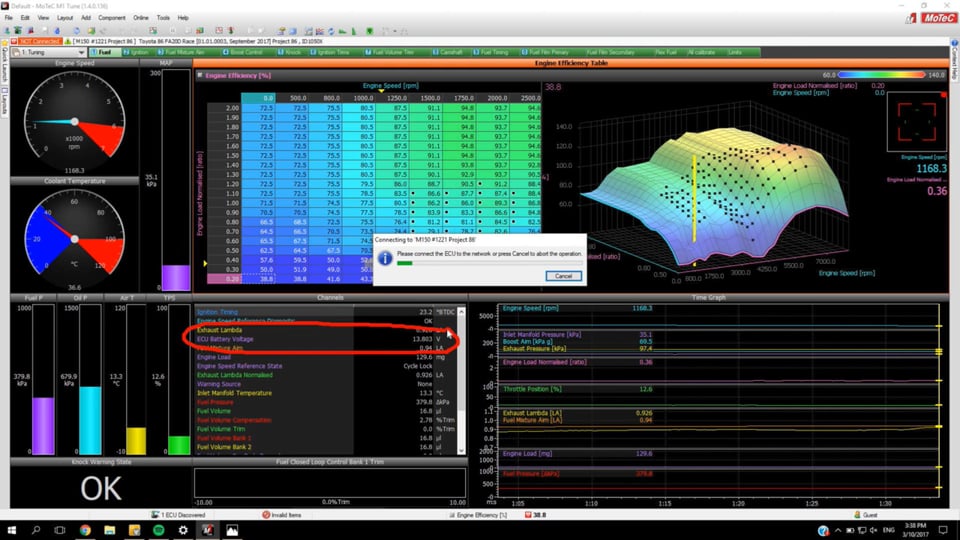Select the Fuel Volume Trim channel row
This screenshot has width=960, height=540.
point(327,429)
